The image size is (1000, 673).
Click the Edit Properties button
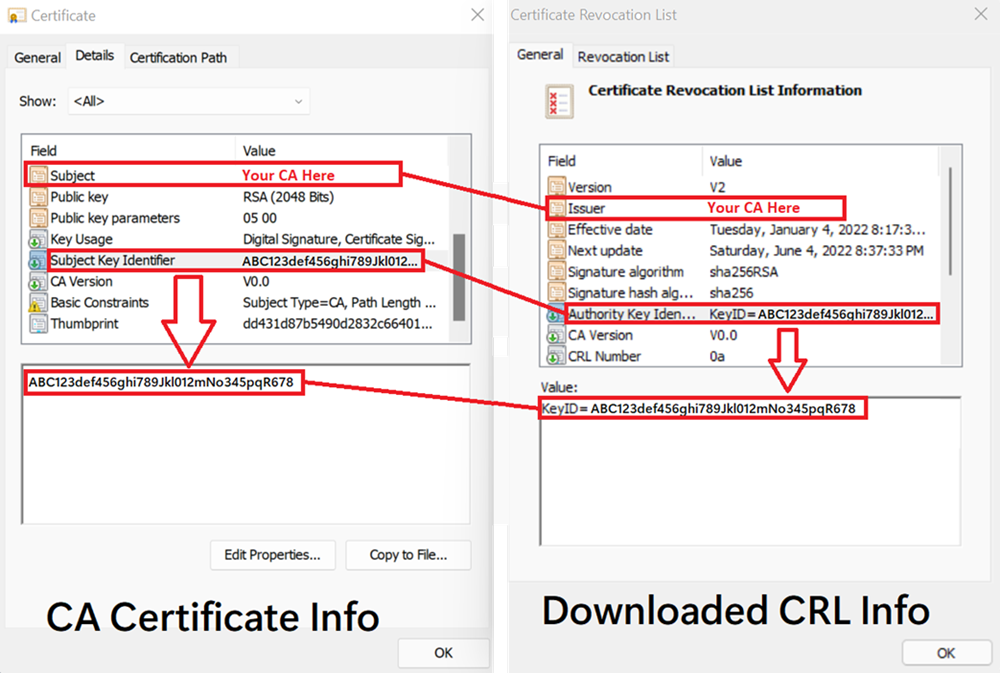tap(272, 555)
